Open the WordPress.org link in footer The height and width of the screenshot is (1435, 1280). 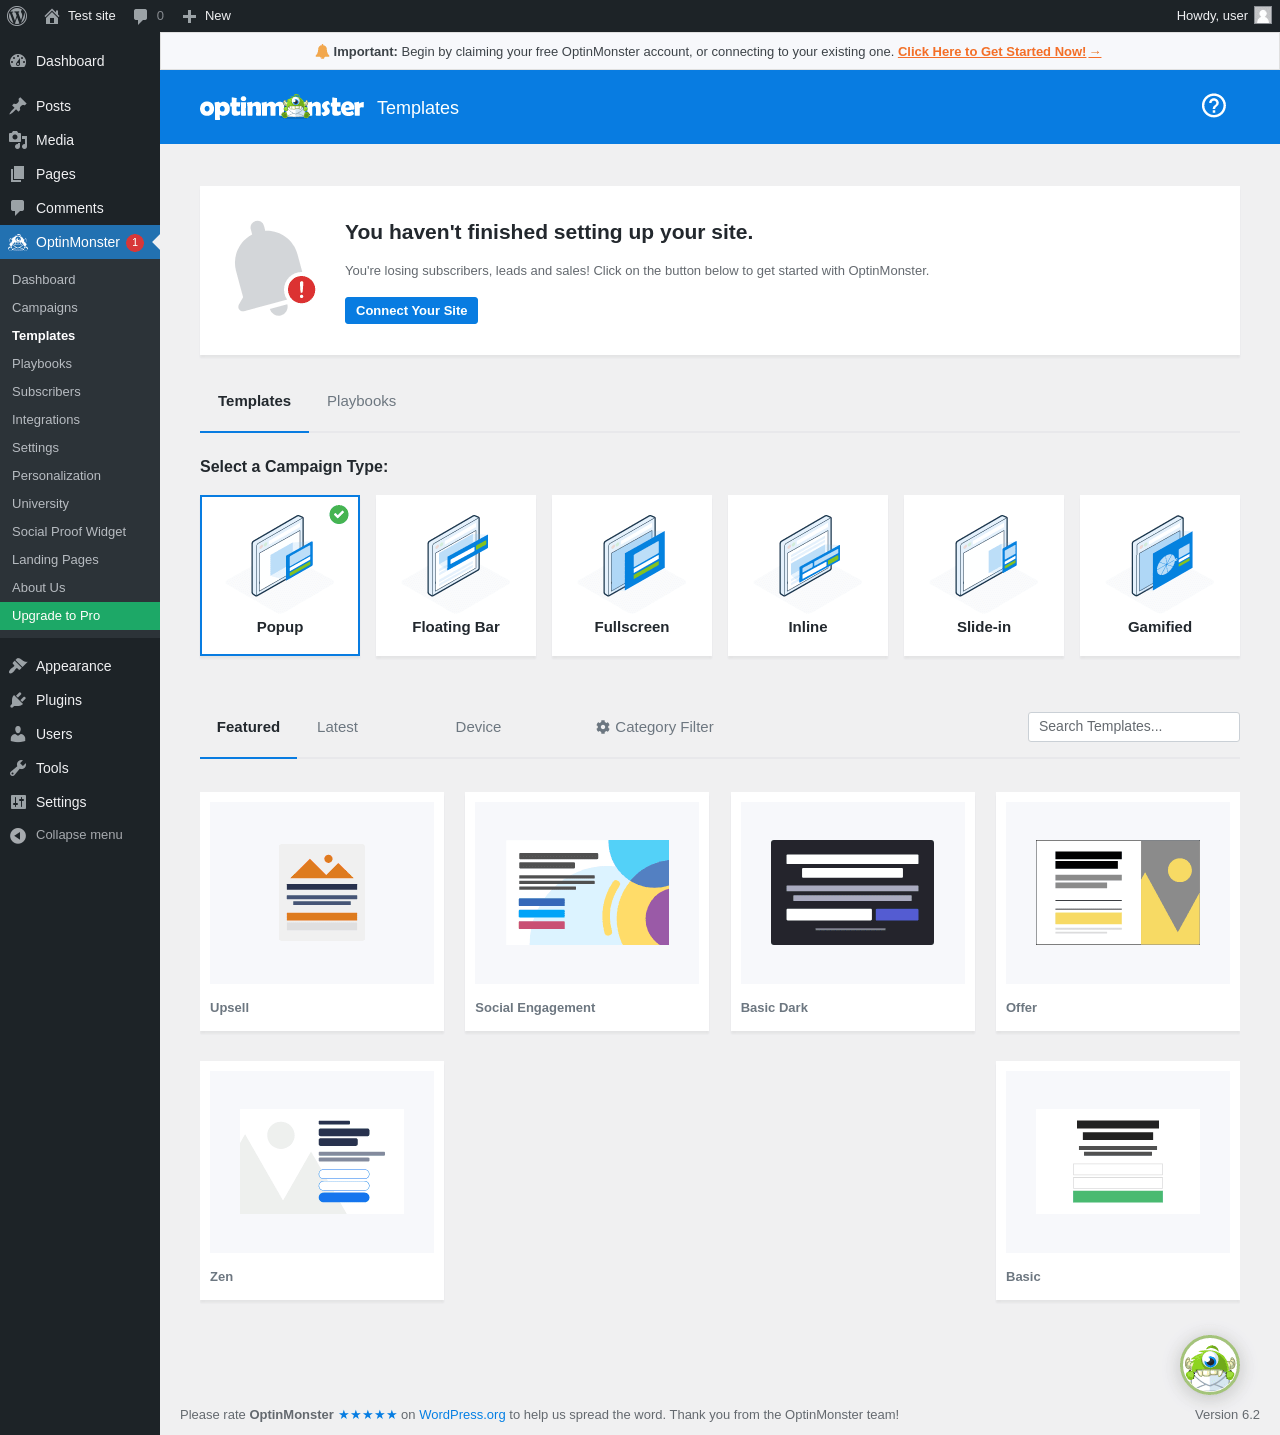(x=462, y=1415)
